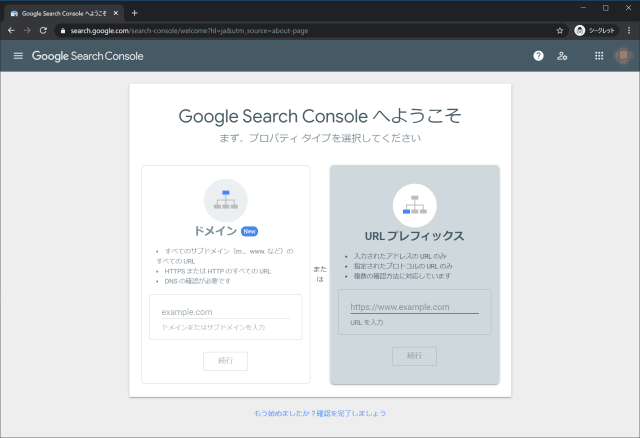Click '指定されたプロトコルの URL のみ' text
The height and width of the screenshot is (438, 640).
403,266
